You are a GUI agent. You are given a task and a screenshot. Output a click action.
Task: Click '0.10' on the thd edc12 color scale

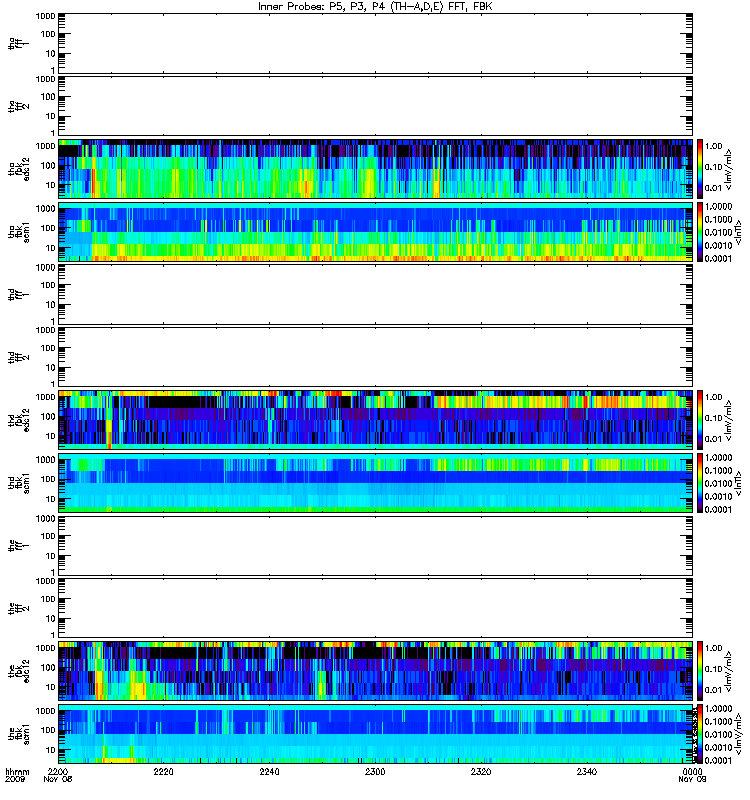coord(714,418)
